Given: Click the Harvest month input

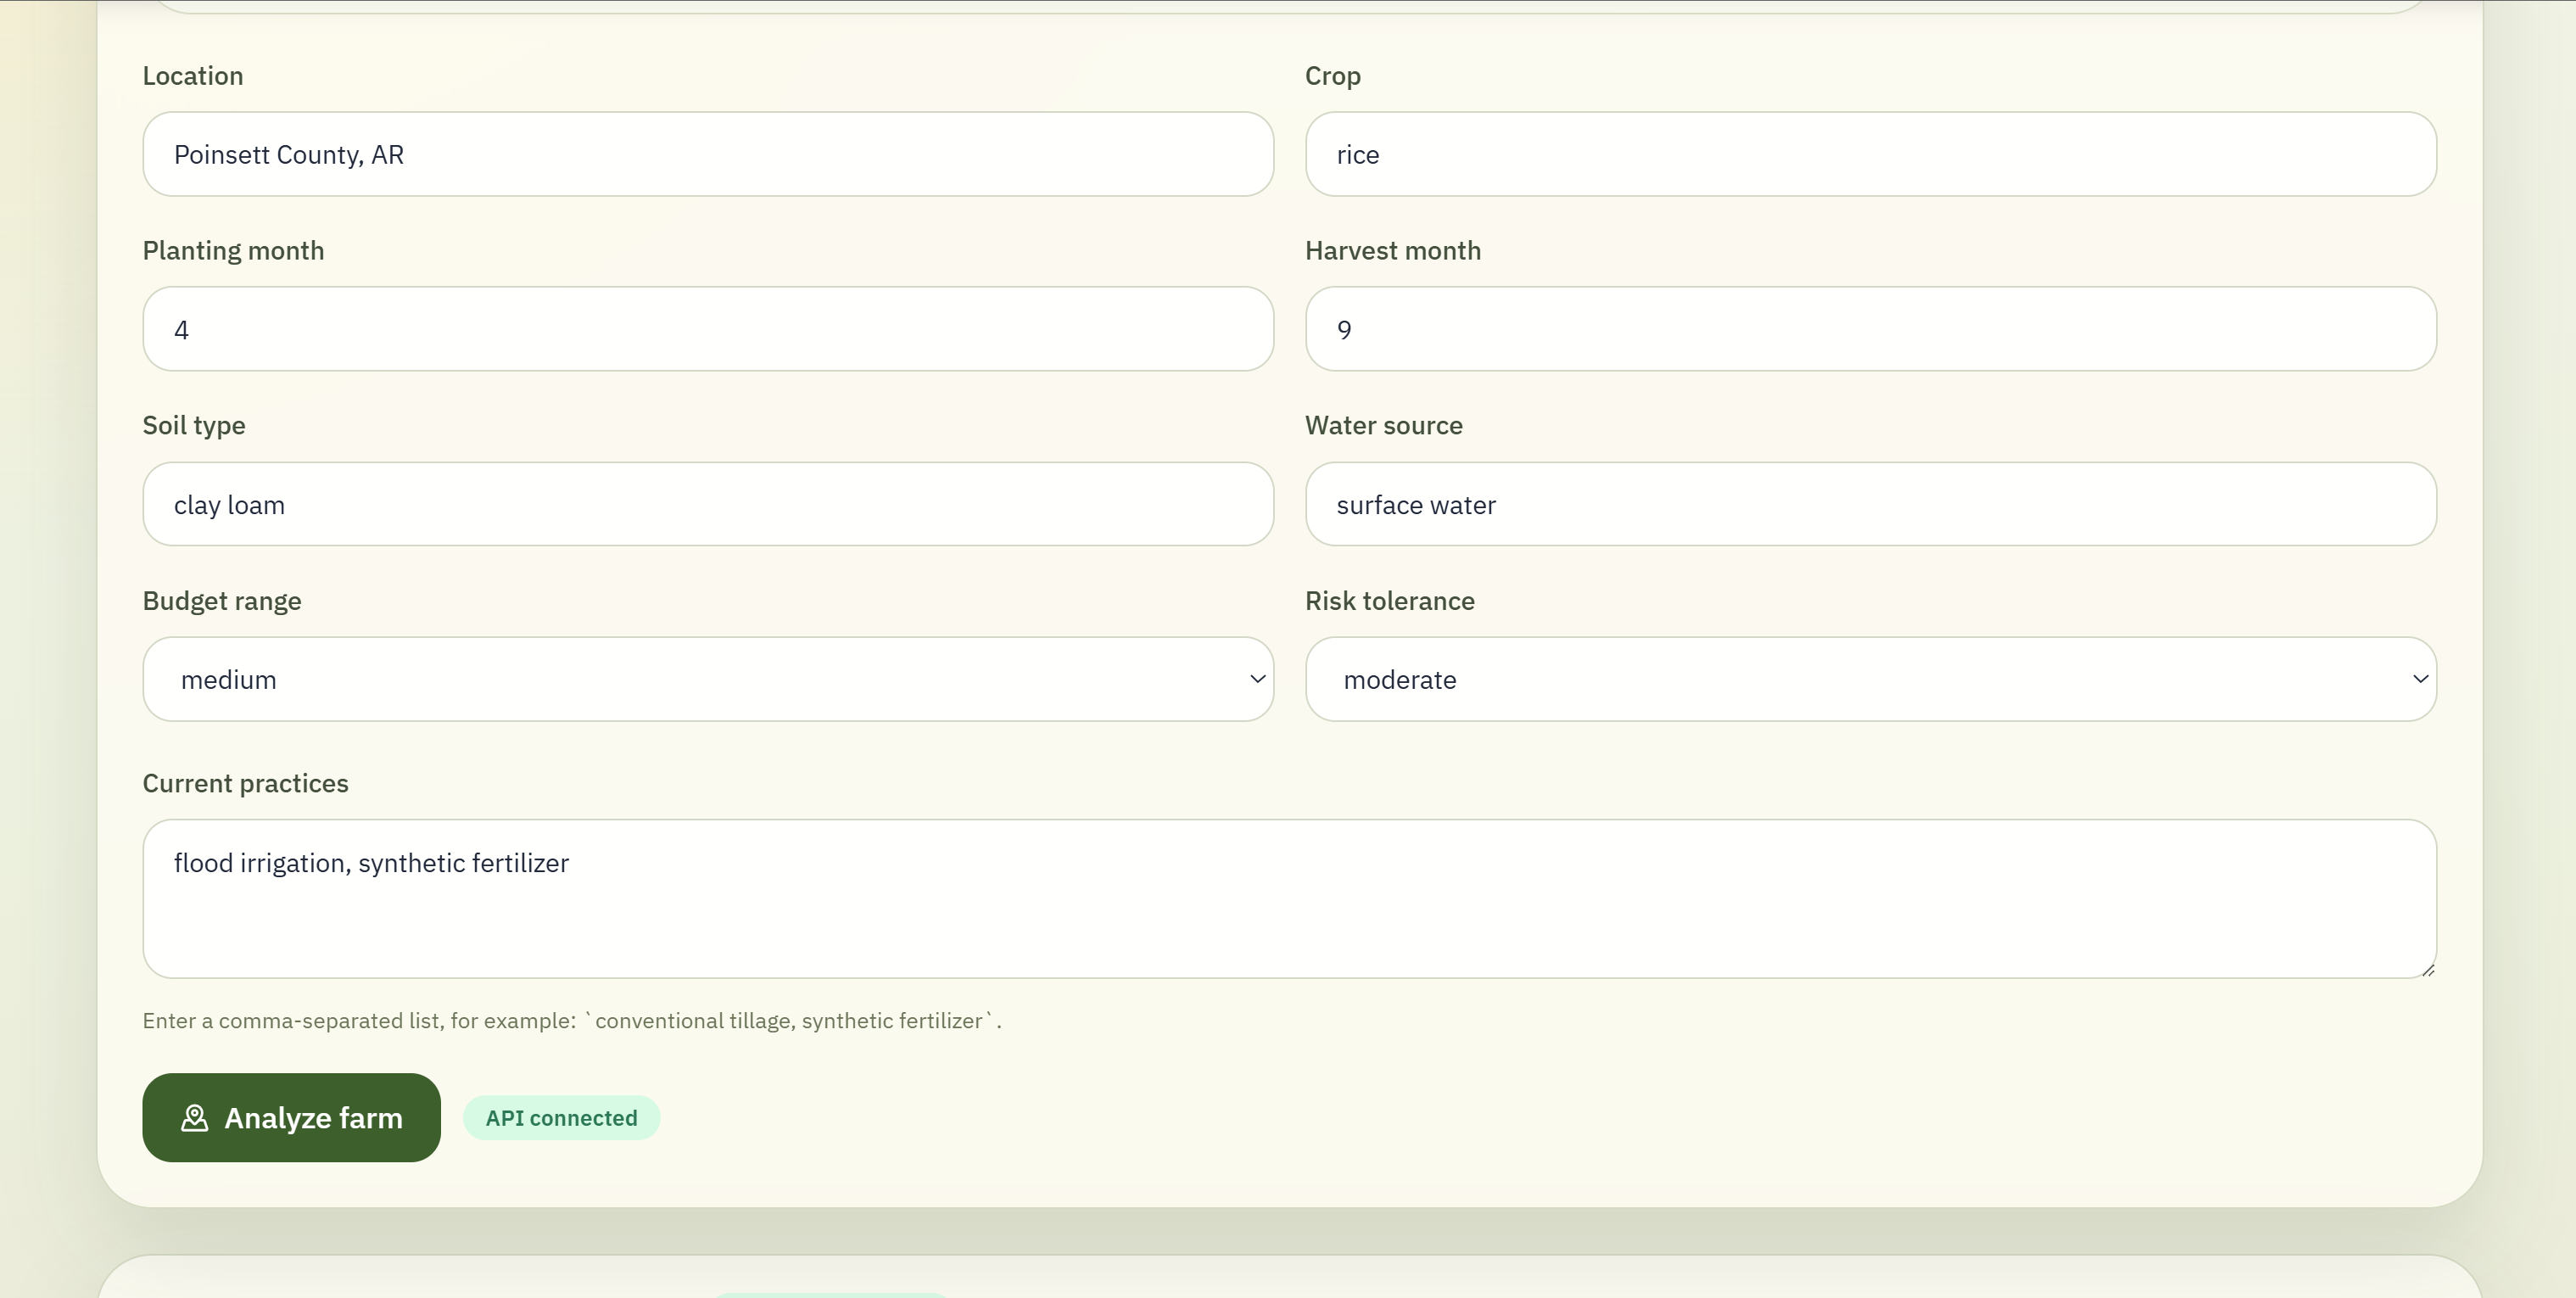Looking at the screenshot, I should point(1870,329).
